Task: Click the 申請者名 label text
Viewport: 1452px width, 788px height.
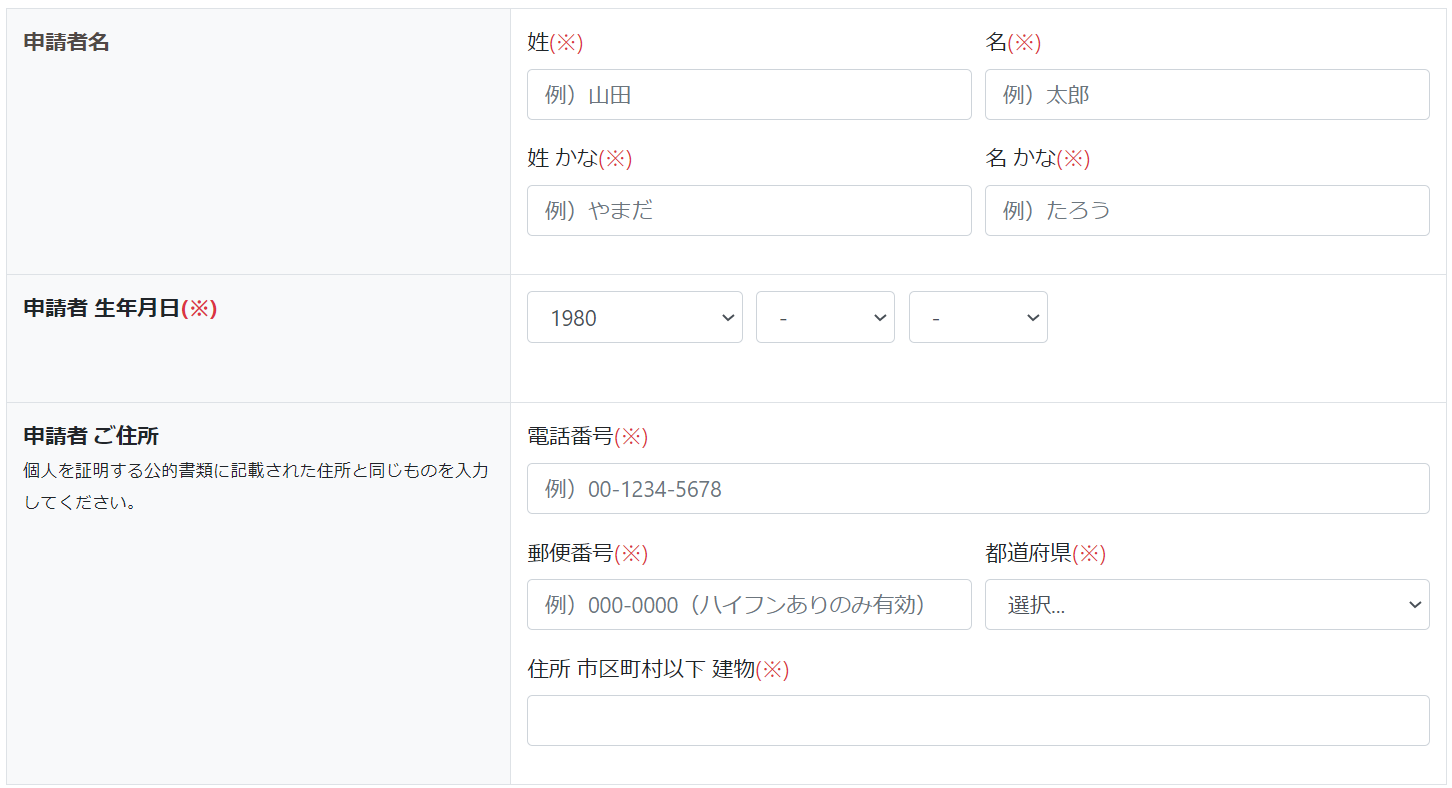Action: tap(66, 42)
